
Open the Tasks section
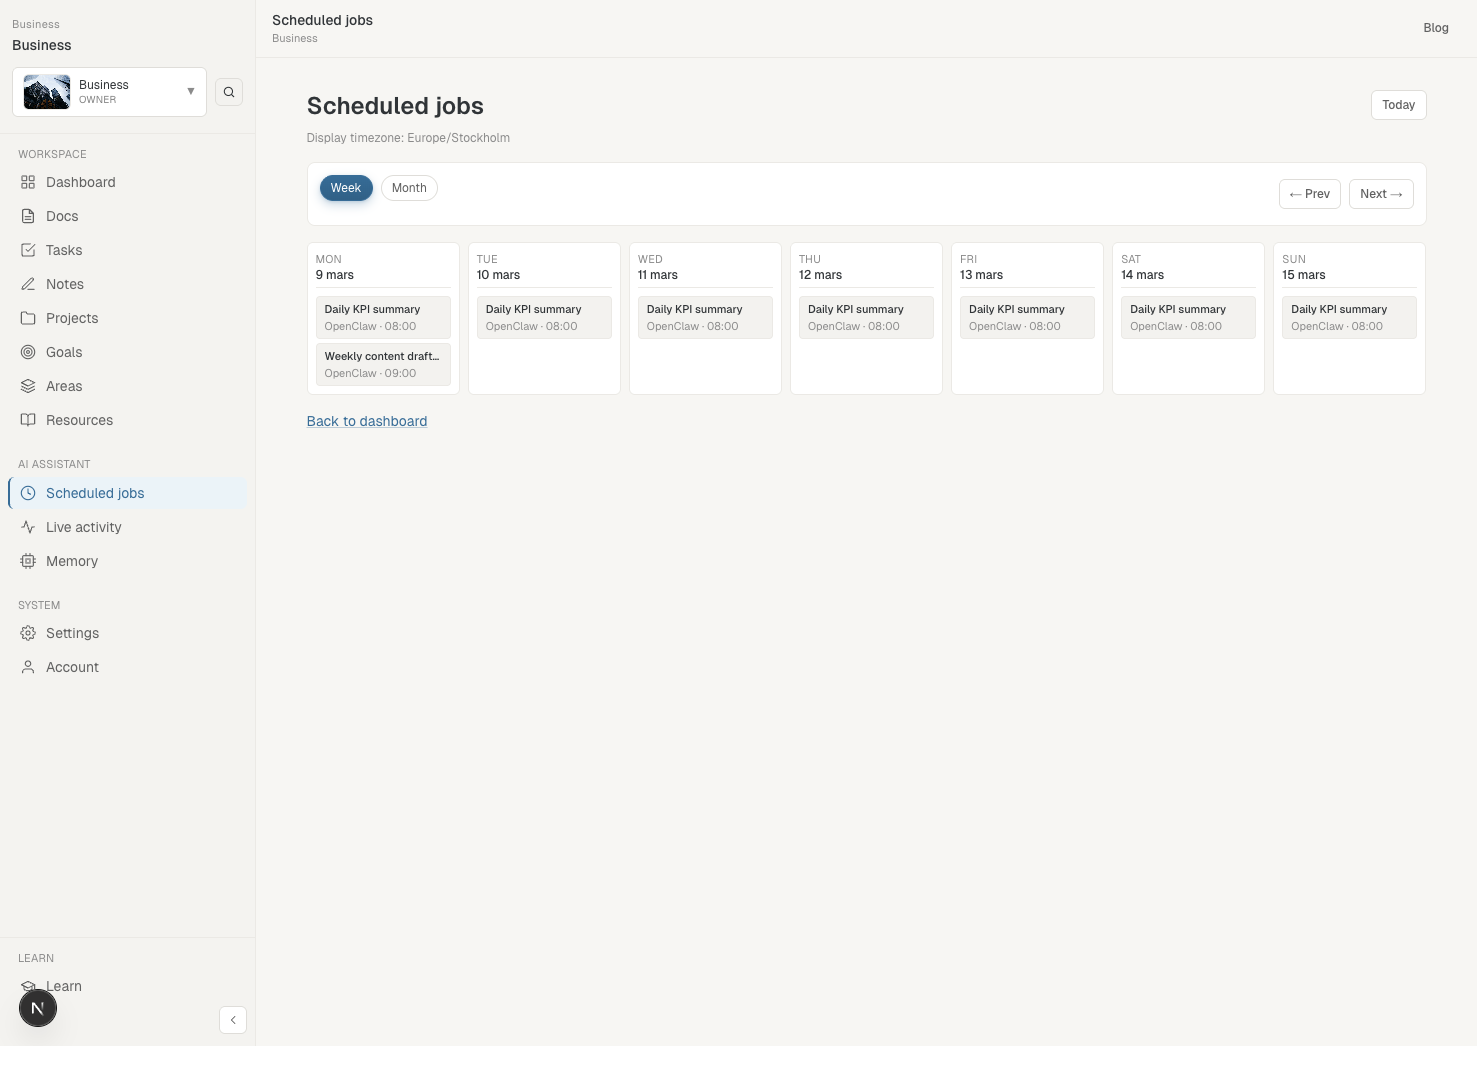(63, 250)
